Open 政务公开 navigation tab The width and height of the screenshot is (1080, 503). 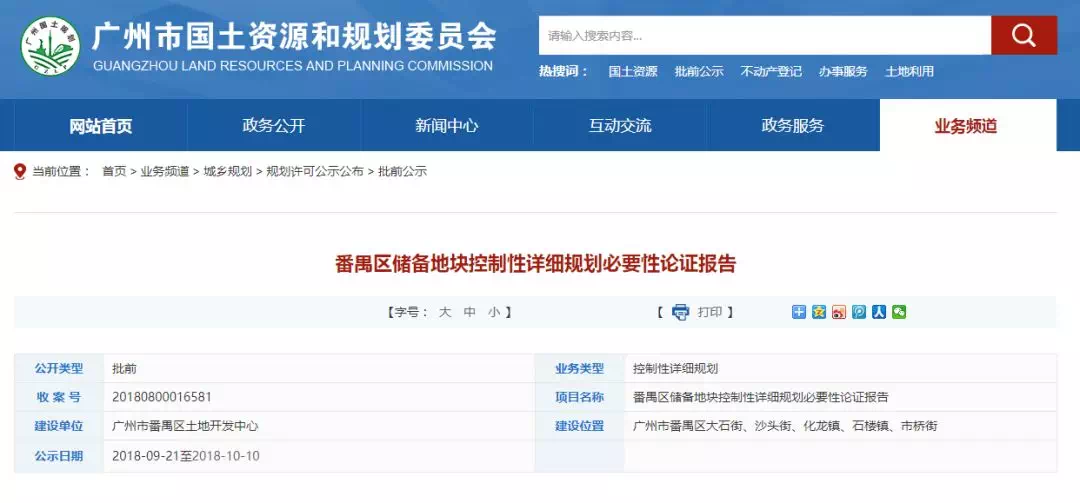[x=273, y=125]
